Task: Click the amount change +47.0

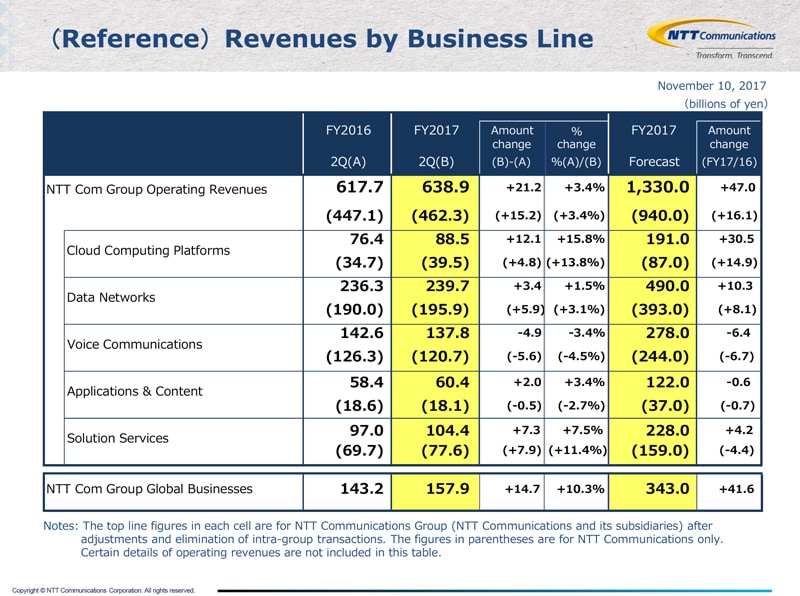Action: (737, 187)
